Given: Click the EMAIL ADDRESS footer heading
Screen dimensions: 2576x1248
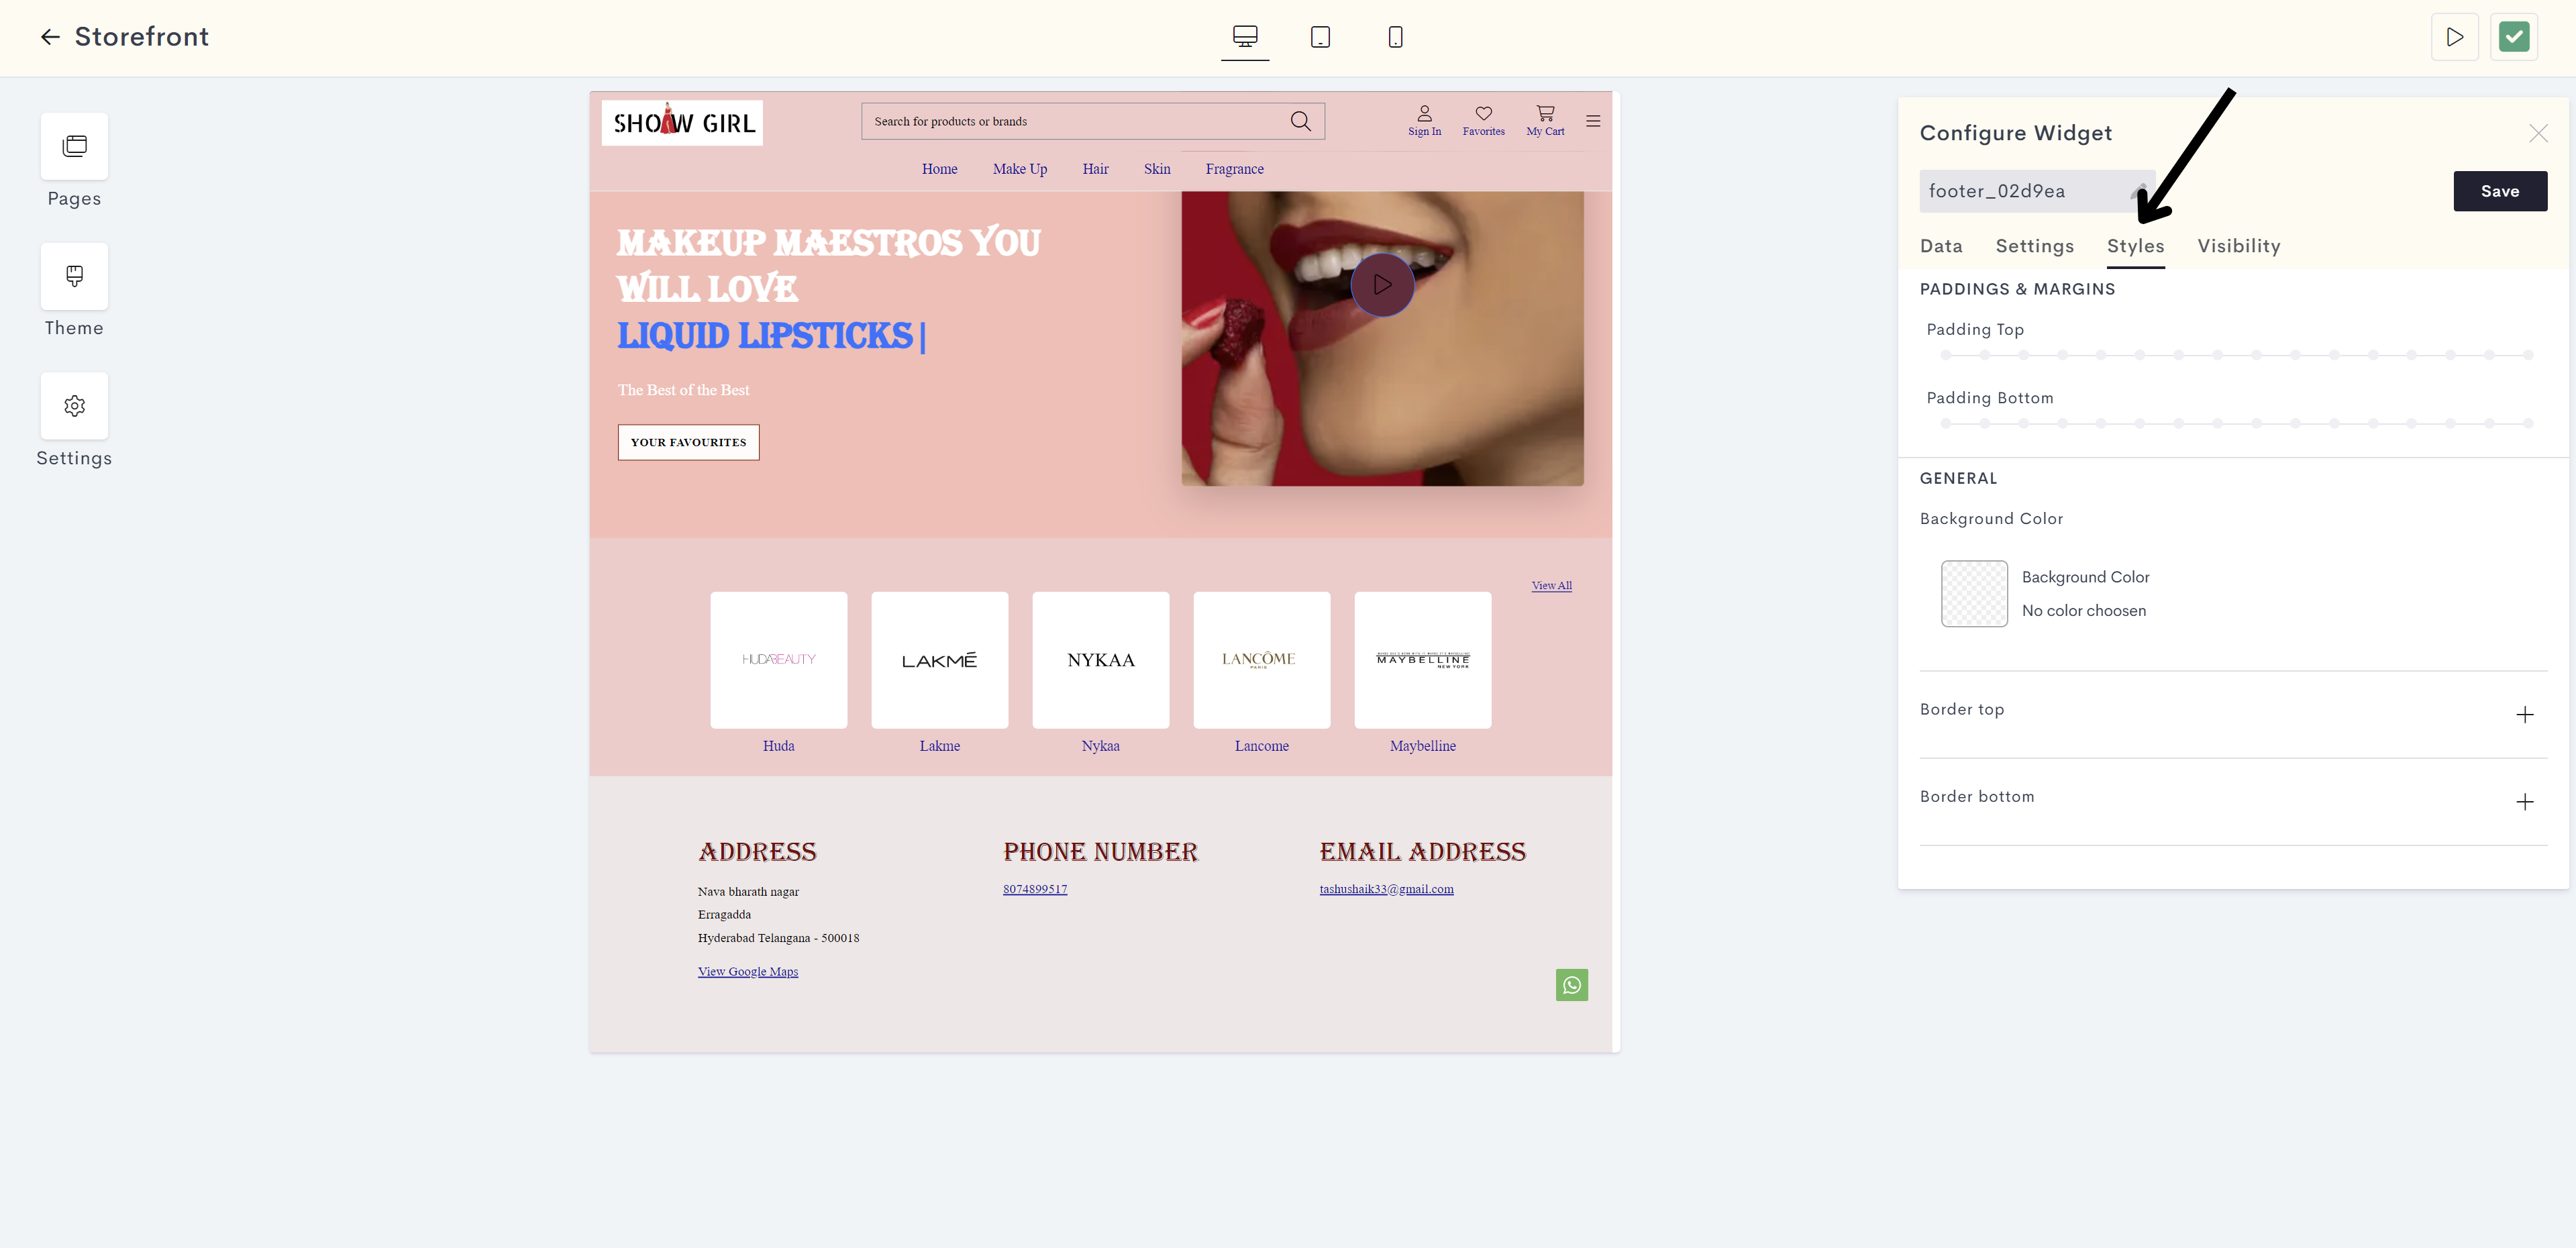Looking at the screenshot, I should 1422,852.
